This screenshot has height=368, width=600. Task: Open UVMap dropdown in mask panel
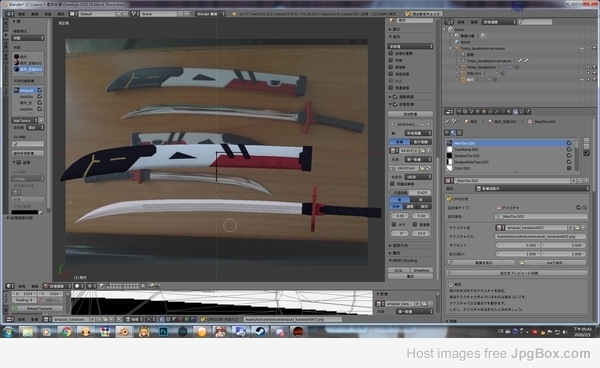pyautogui.click(x=28, y=179)
